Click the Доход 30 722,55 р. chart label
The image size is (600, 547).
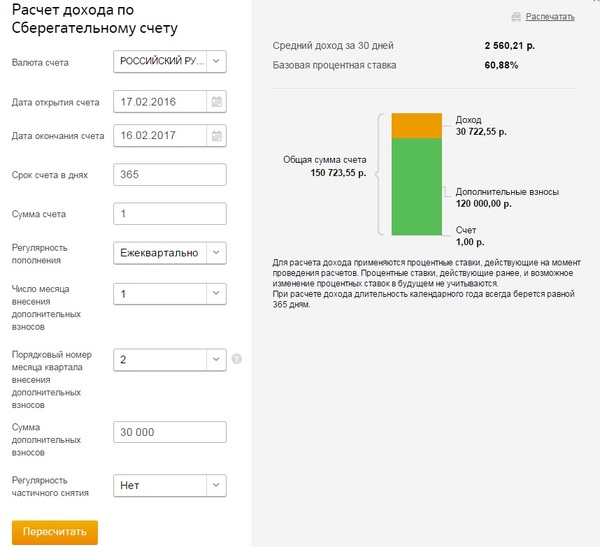480,126
